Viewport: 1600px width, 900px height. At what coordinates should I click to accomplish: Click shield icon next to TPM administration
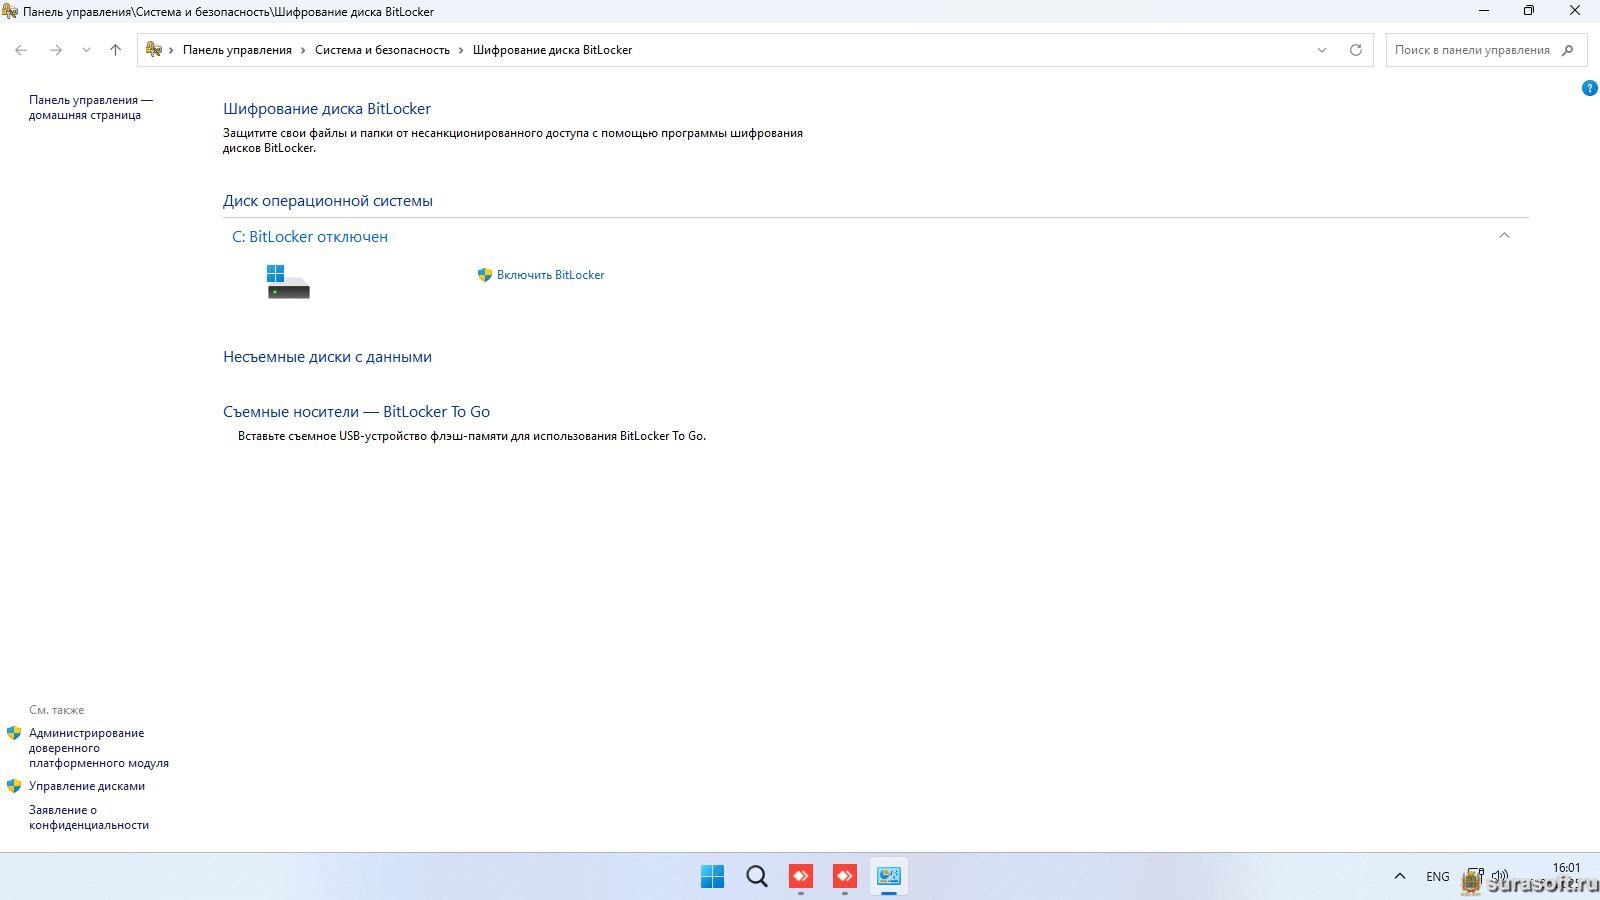point(14,733)
